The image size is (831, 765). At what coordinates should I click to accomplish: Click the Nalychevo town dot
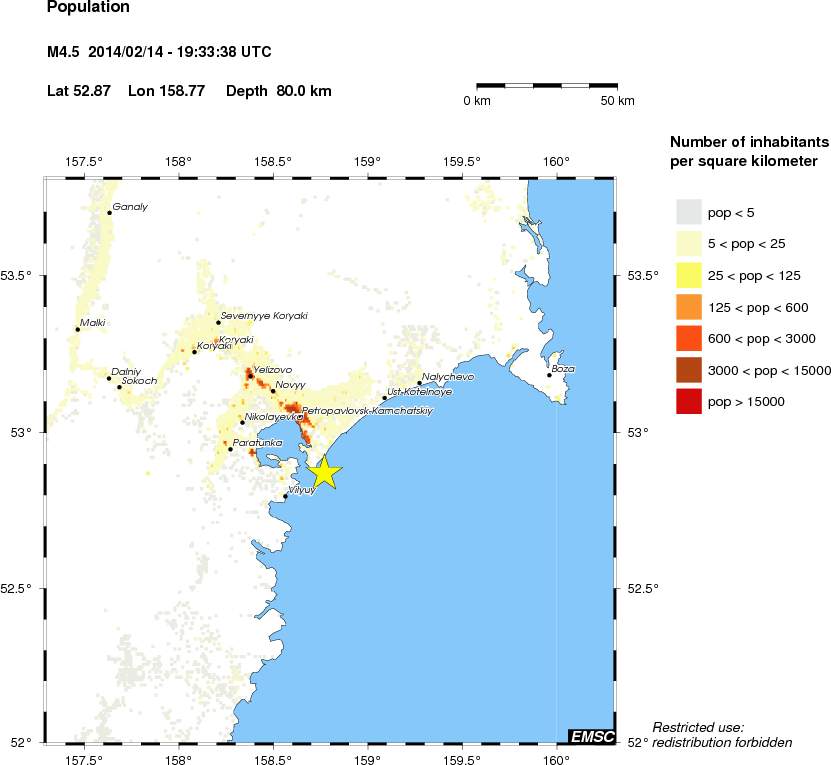(419, 382)
